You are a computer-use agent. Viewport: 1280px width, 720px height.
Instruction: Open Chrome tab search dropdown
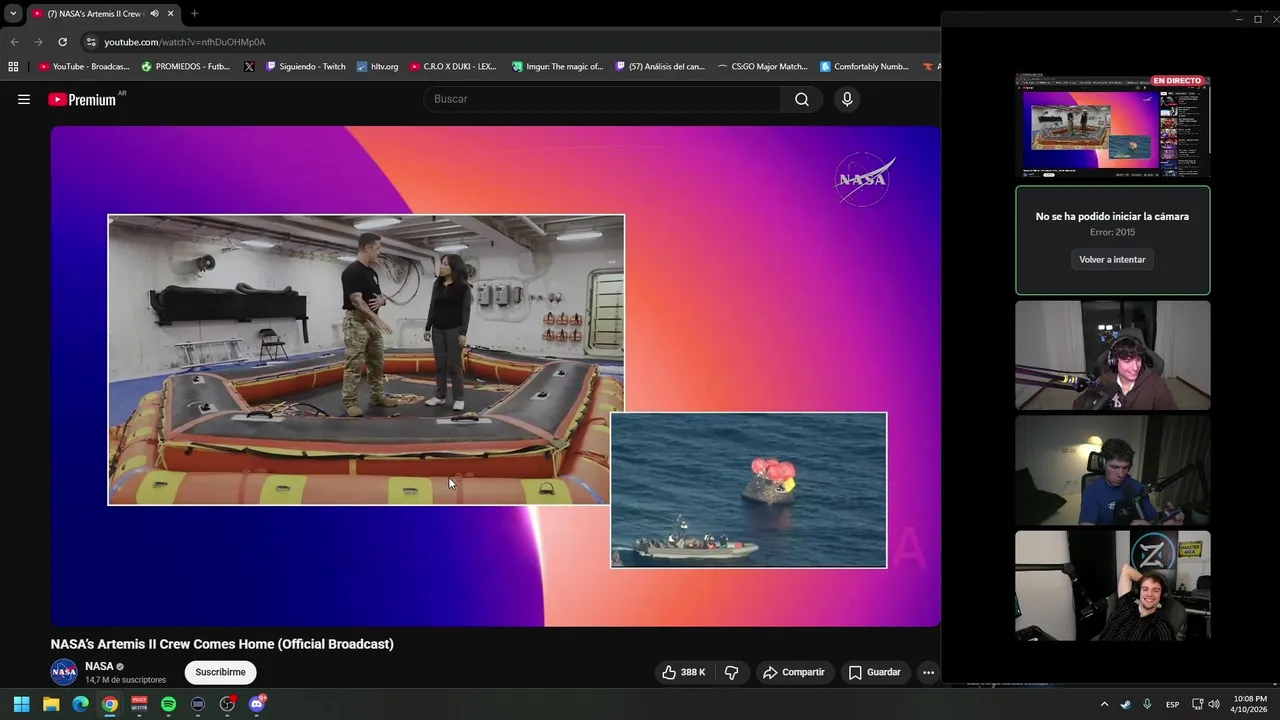coord(13,14)
